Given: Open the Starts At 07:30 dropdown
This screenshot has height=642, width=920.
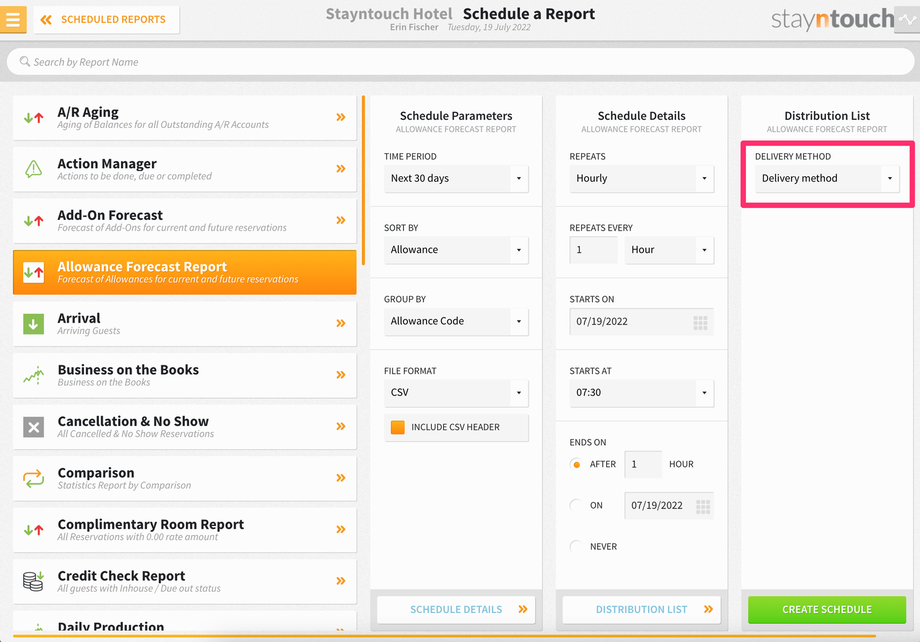Looking at the screenshot, I should tap(641, 393).
